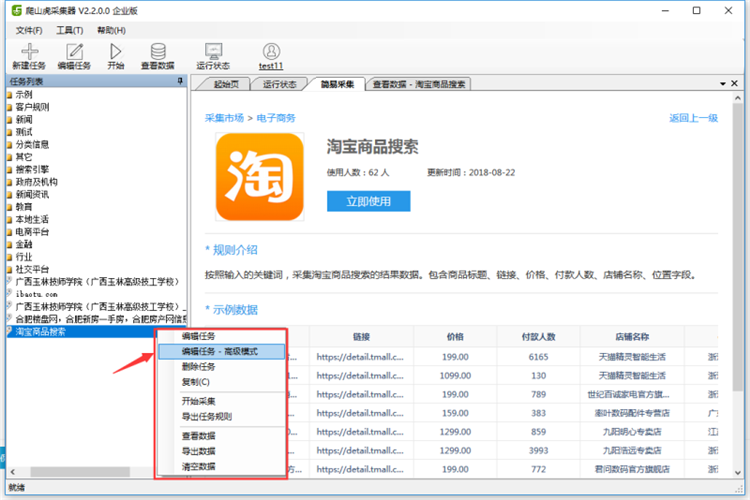Click the test11 user account icon

271,51
